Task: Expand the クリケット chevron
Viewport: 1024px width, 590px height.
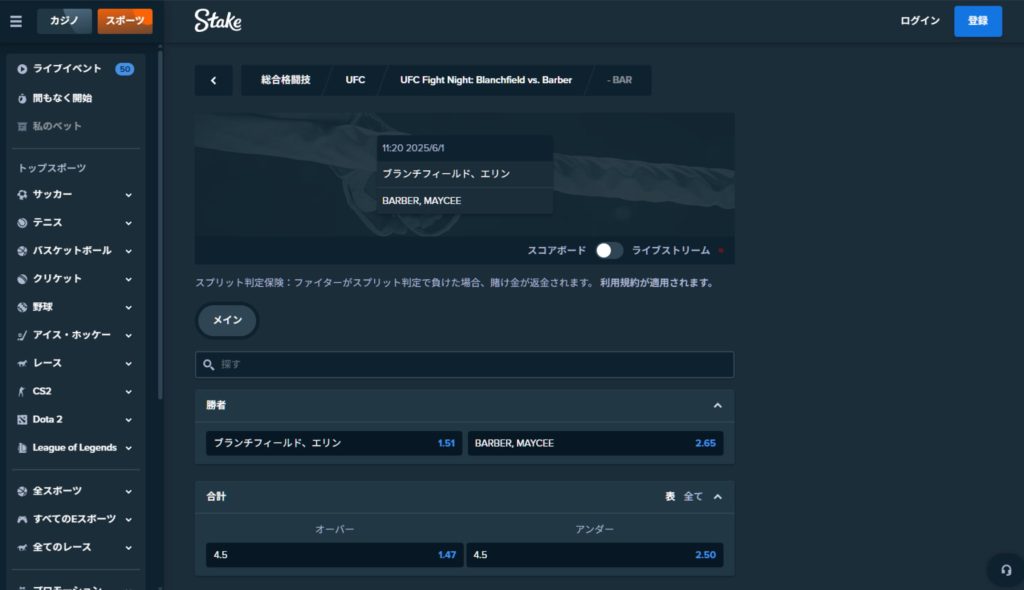Action: (x=129, y=279)
